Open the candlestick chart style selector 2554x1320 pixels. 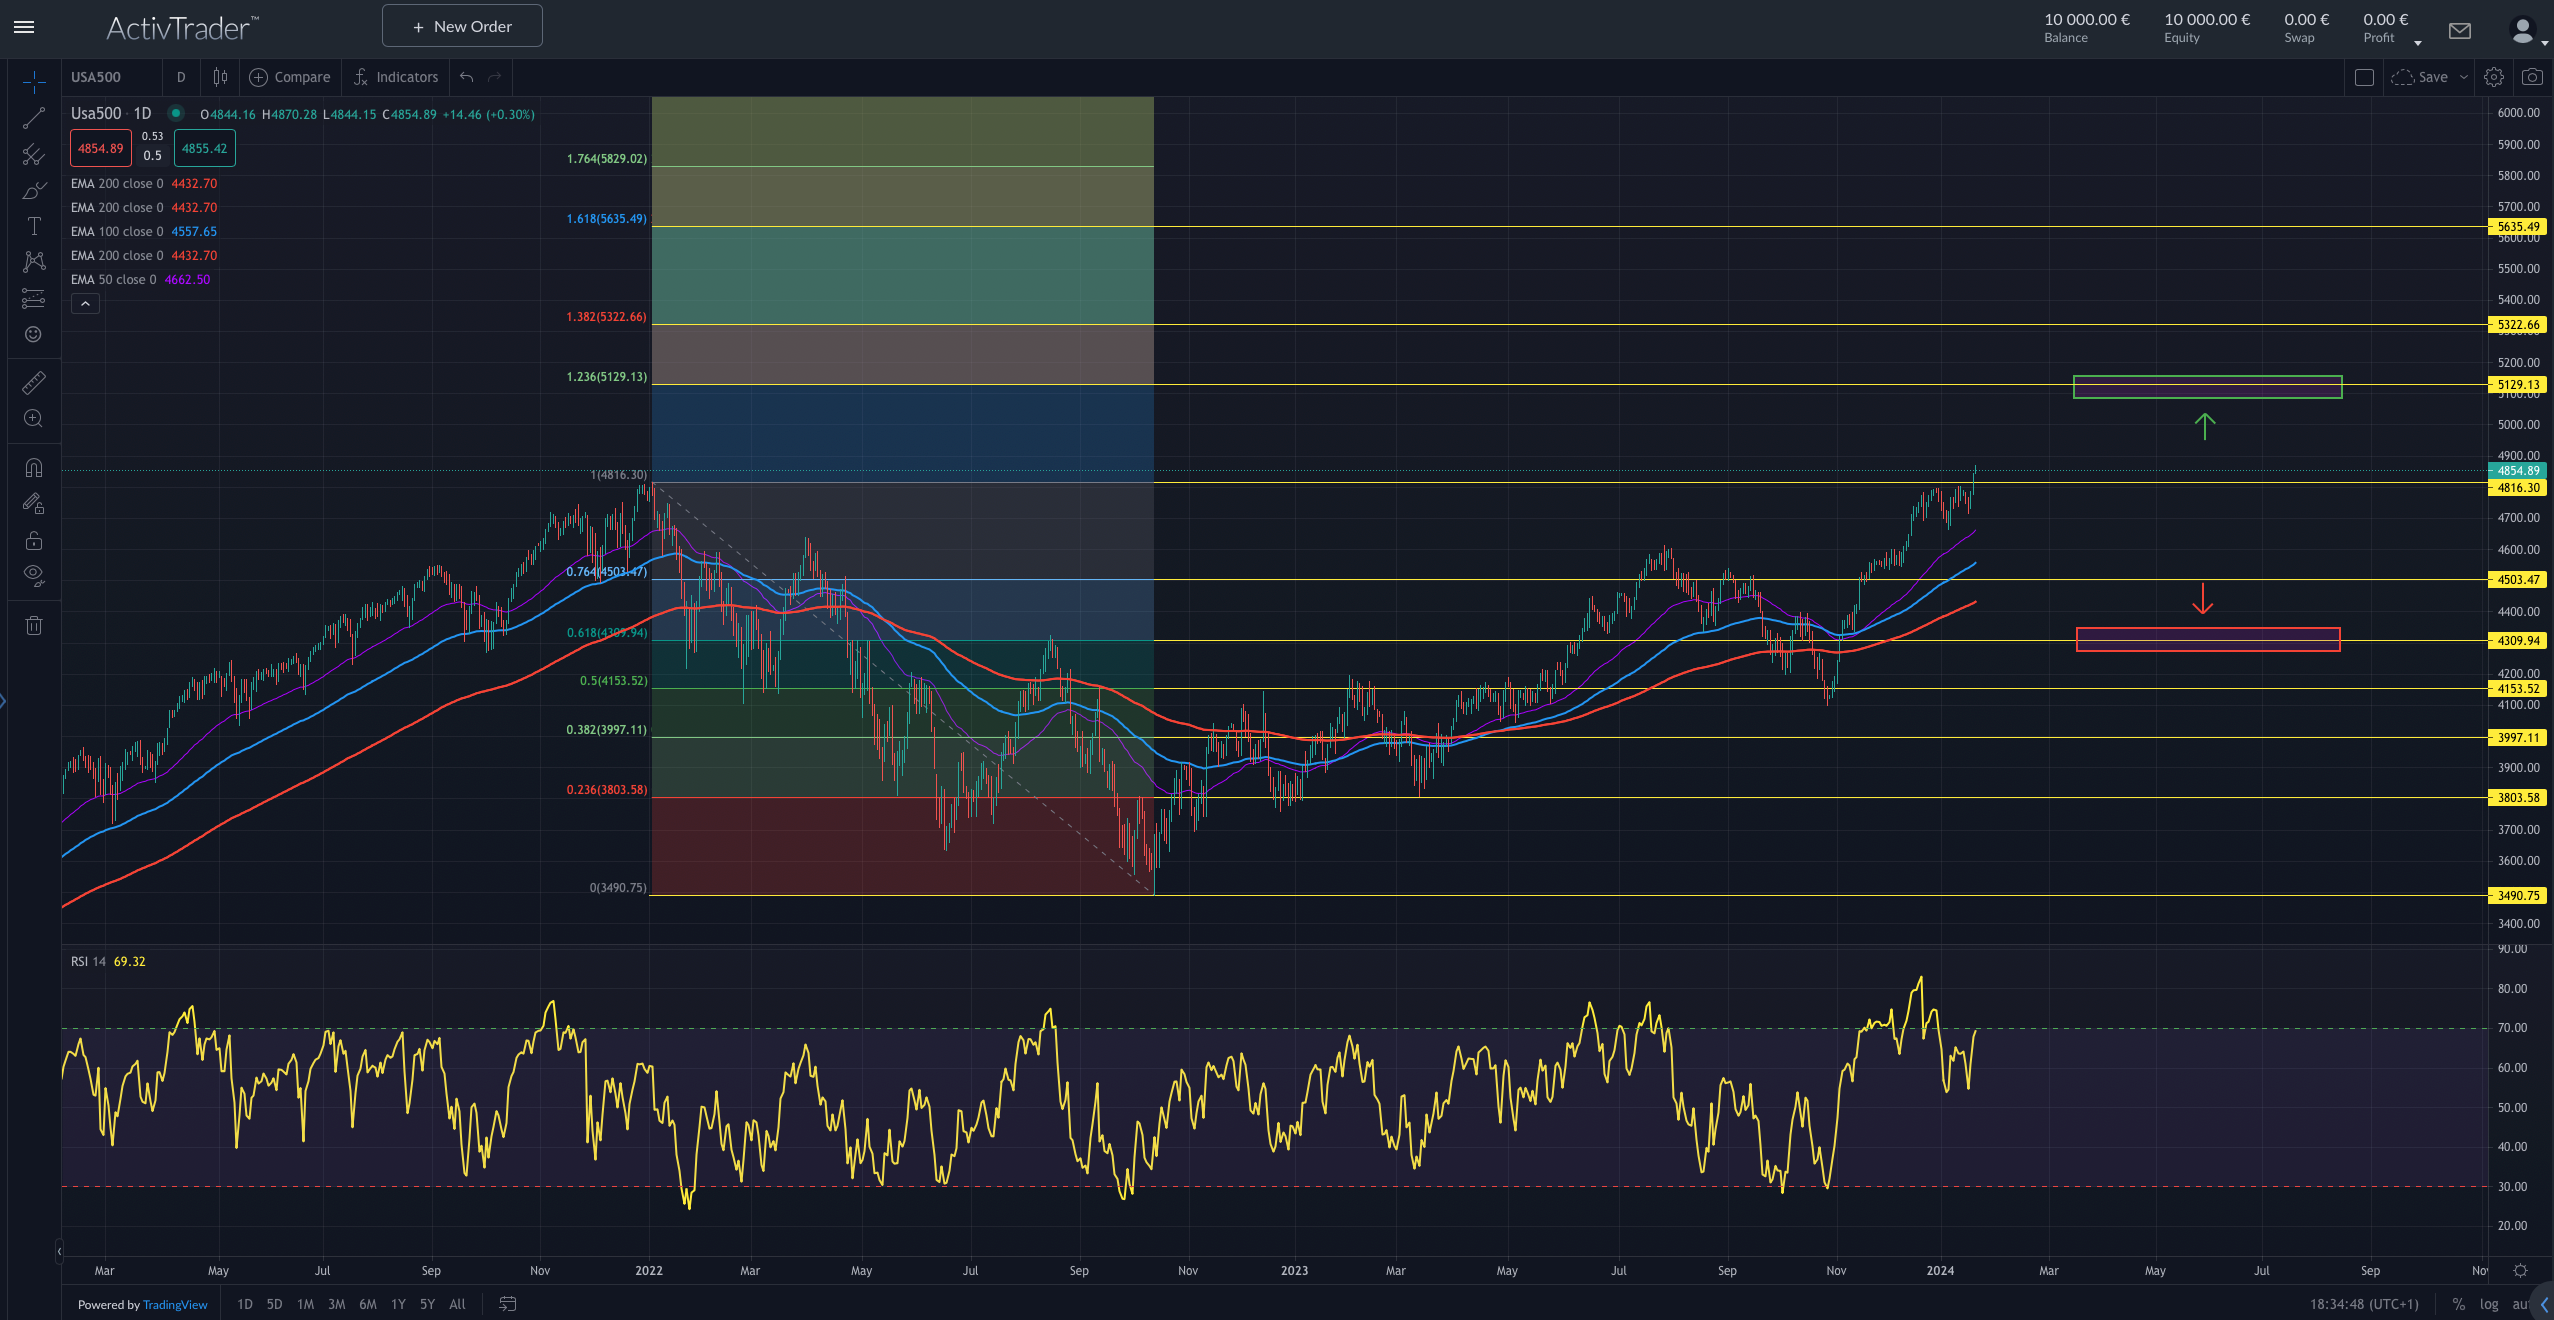click(x=220, y=77)
